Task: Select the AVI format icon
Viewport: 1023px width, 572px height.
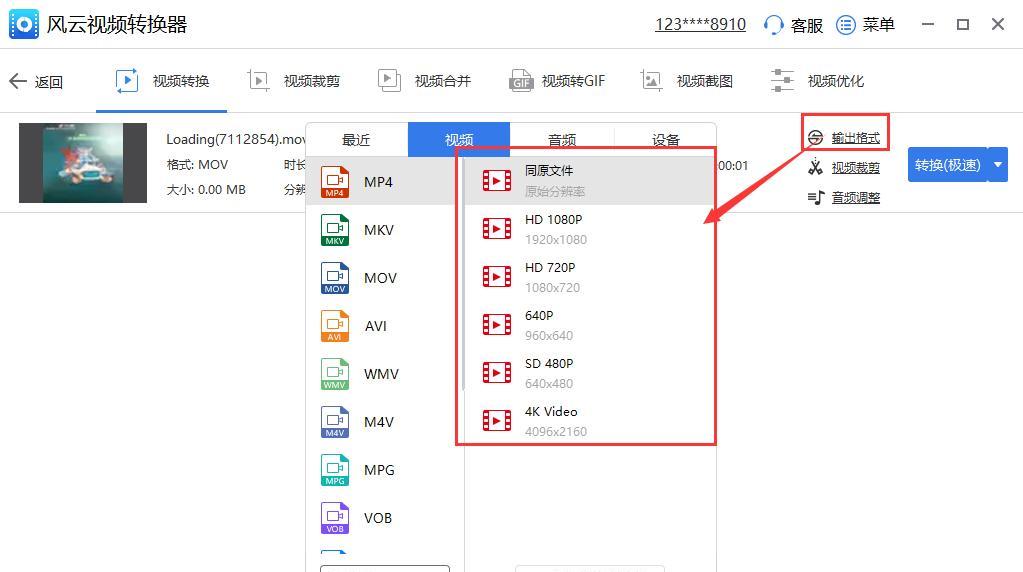Action: 335,326
